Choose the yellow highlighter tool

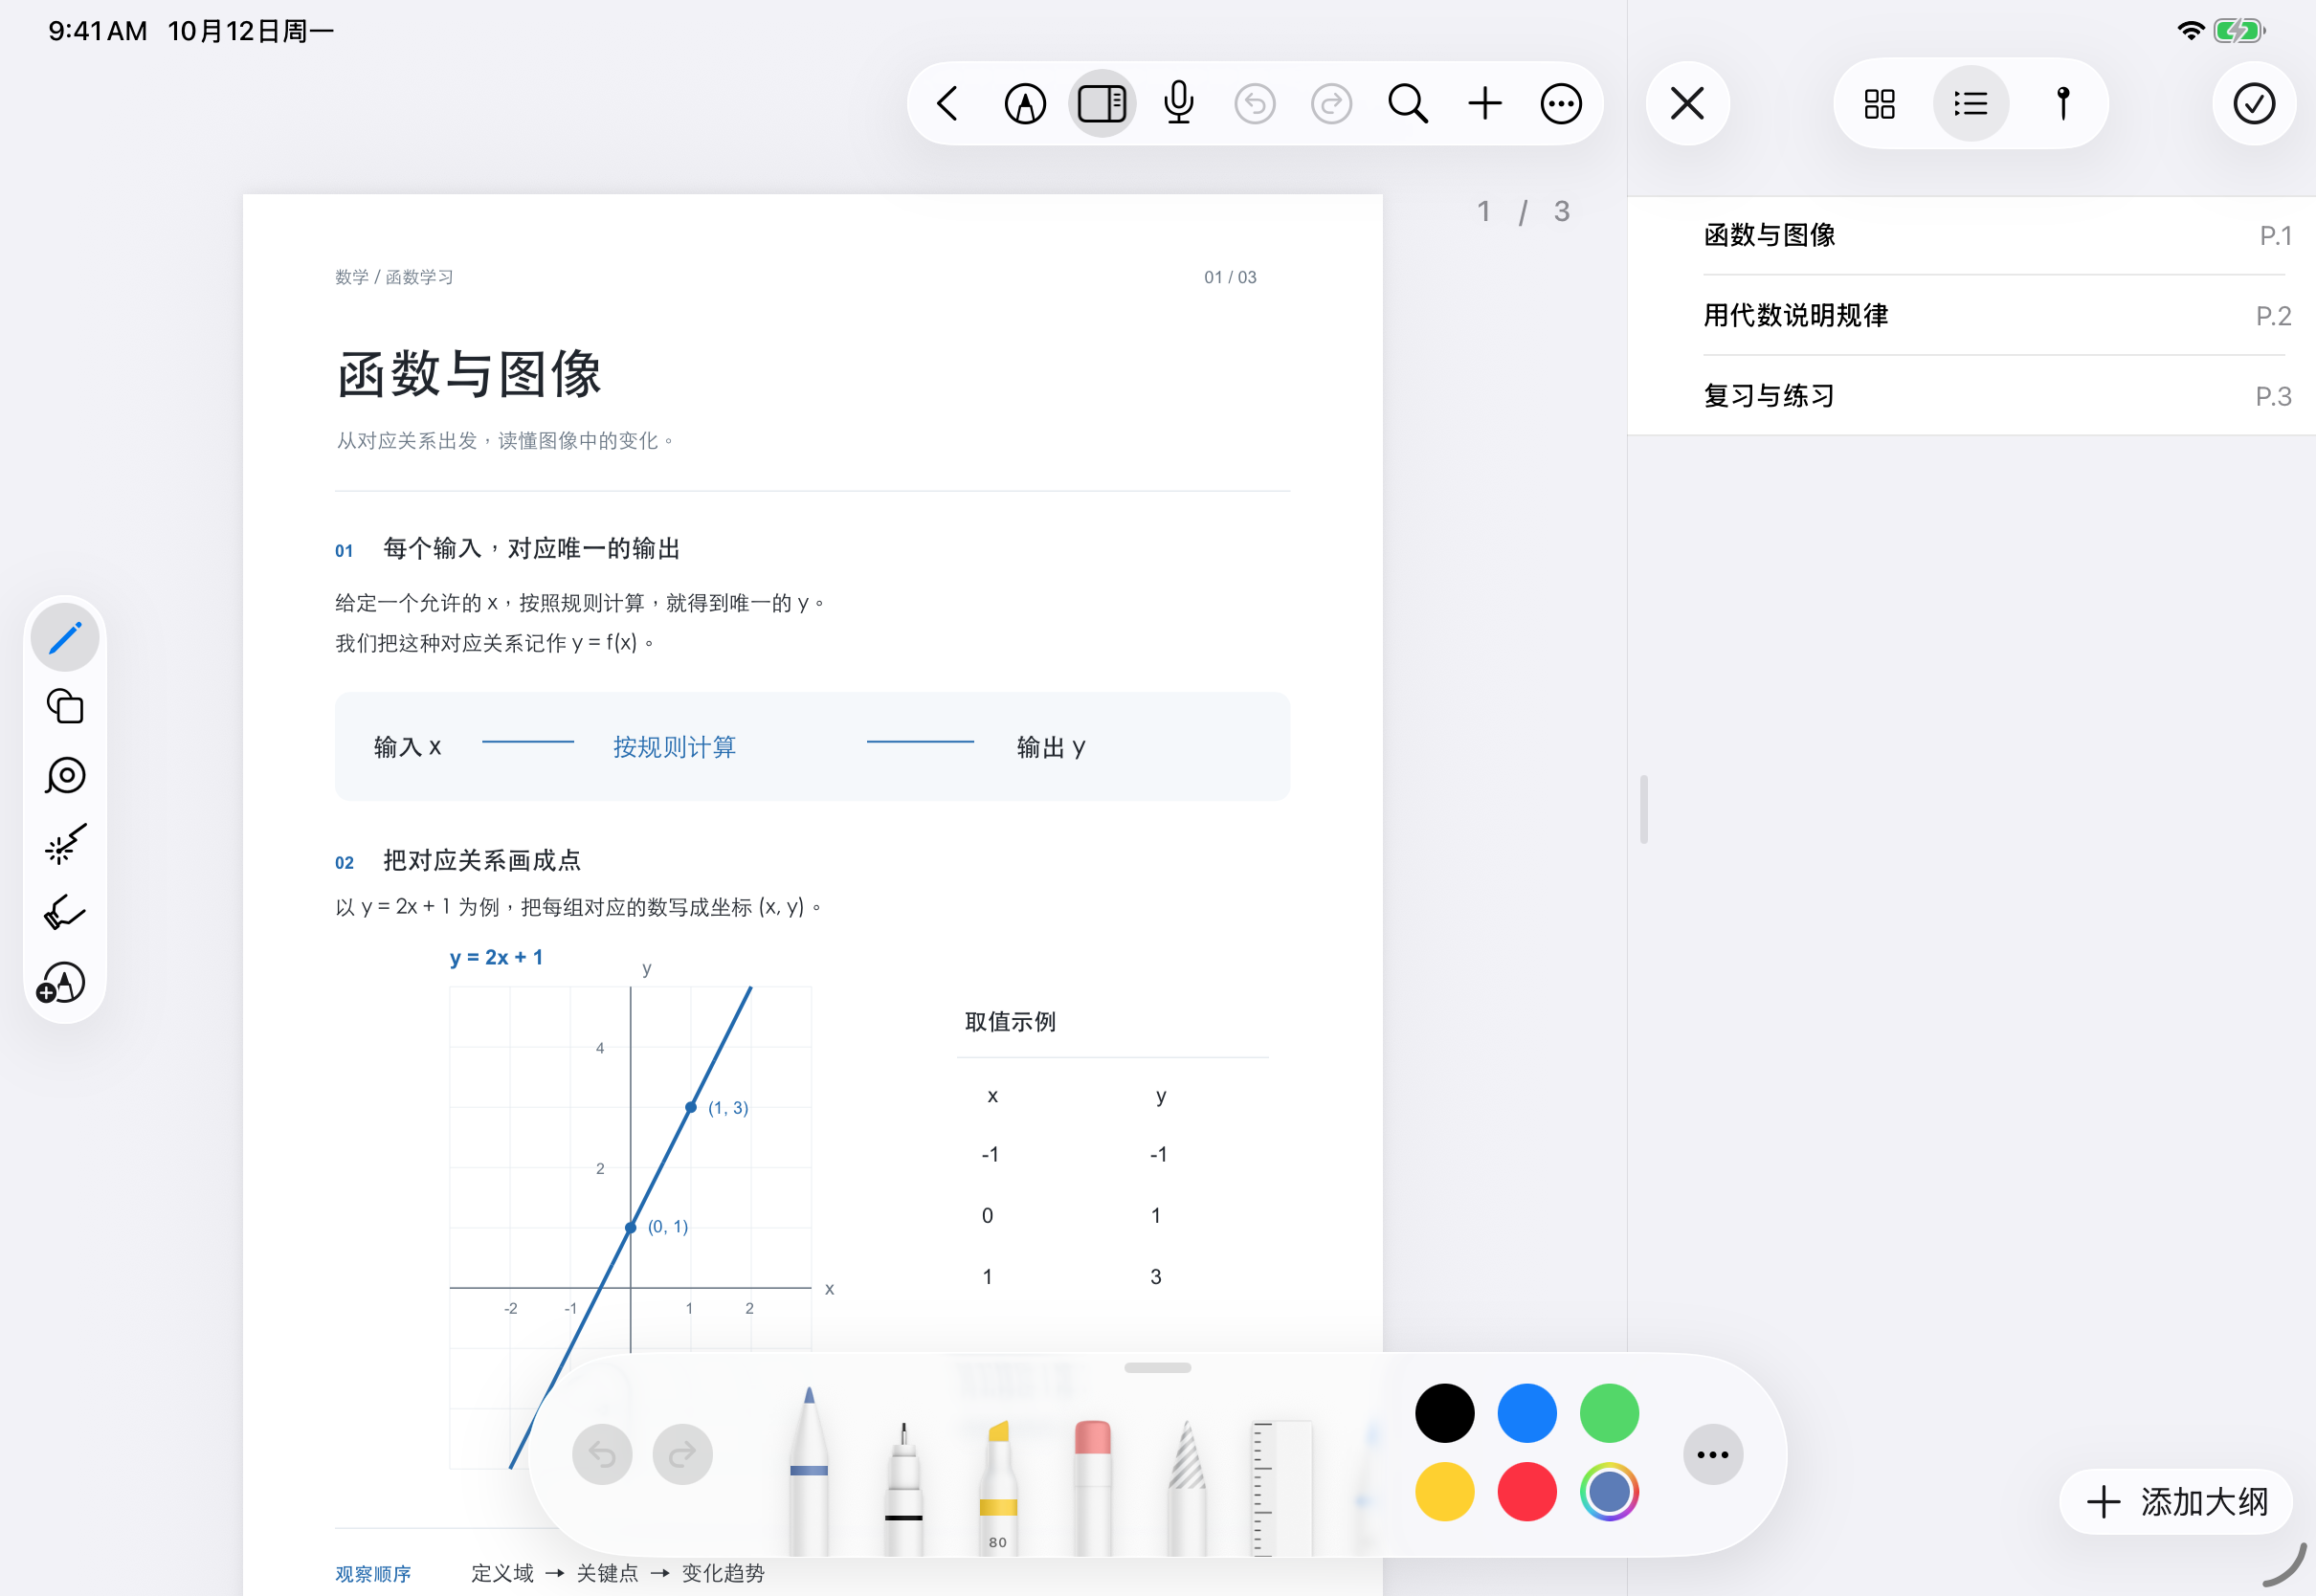point(997,1487)
